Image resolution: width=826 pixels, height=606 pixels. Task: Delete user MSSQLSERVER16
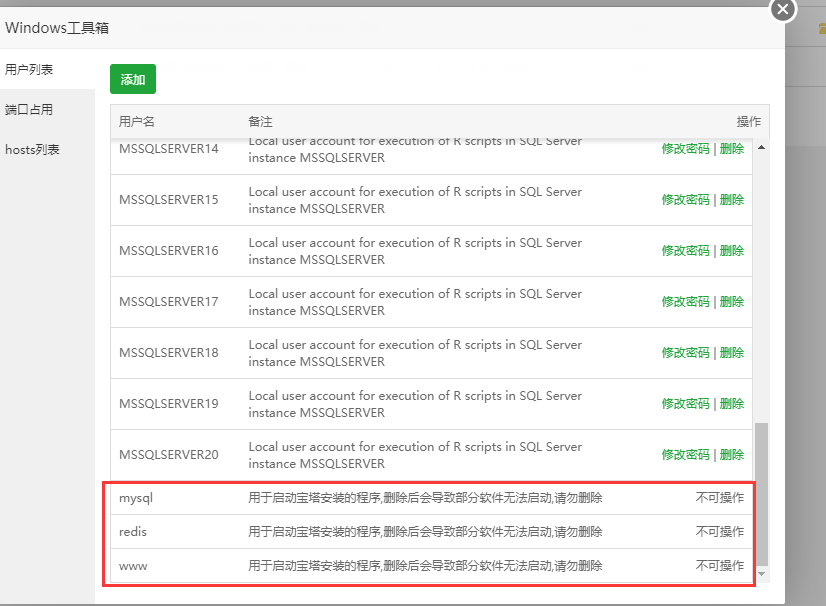(x=732, y=250)
